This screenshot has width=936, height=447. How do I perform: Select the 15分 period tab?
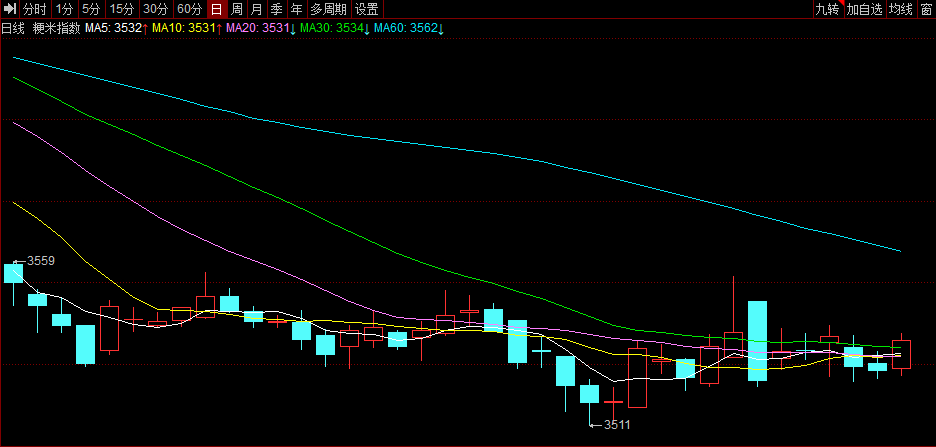click(x=122, y=9)
